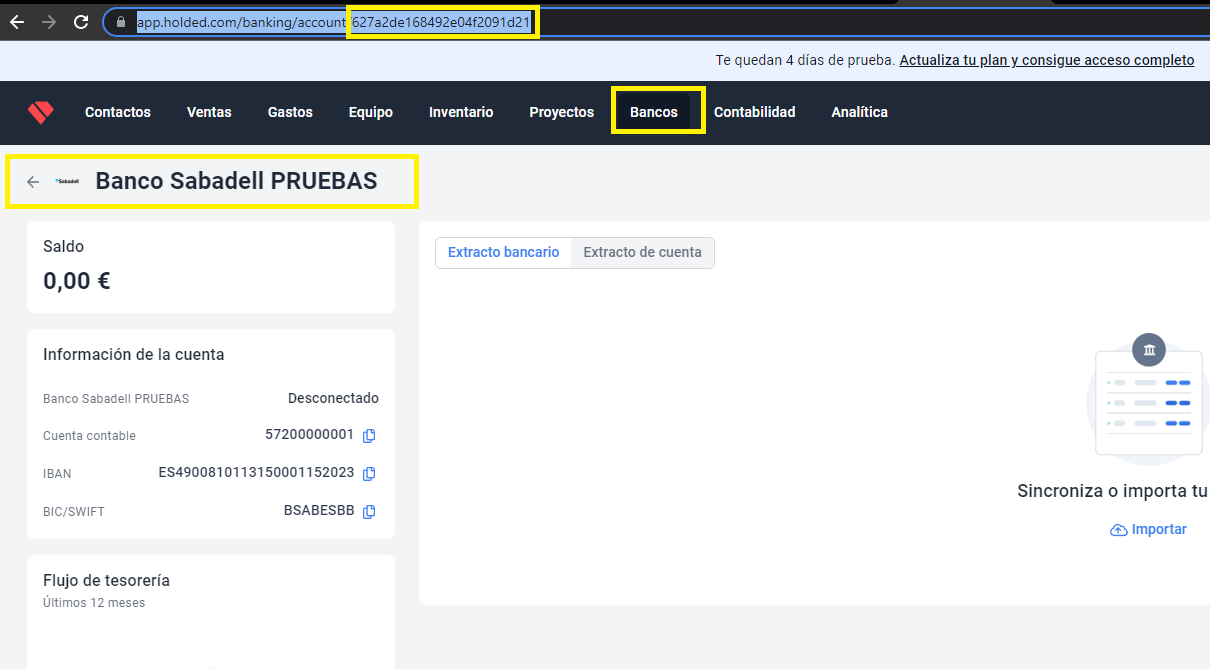The image size is (1210, 669).
Task: Click the Información de la cuenta heading
Action: pyautogui.click(x=134, y=355)
